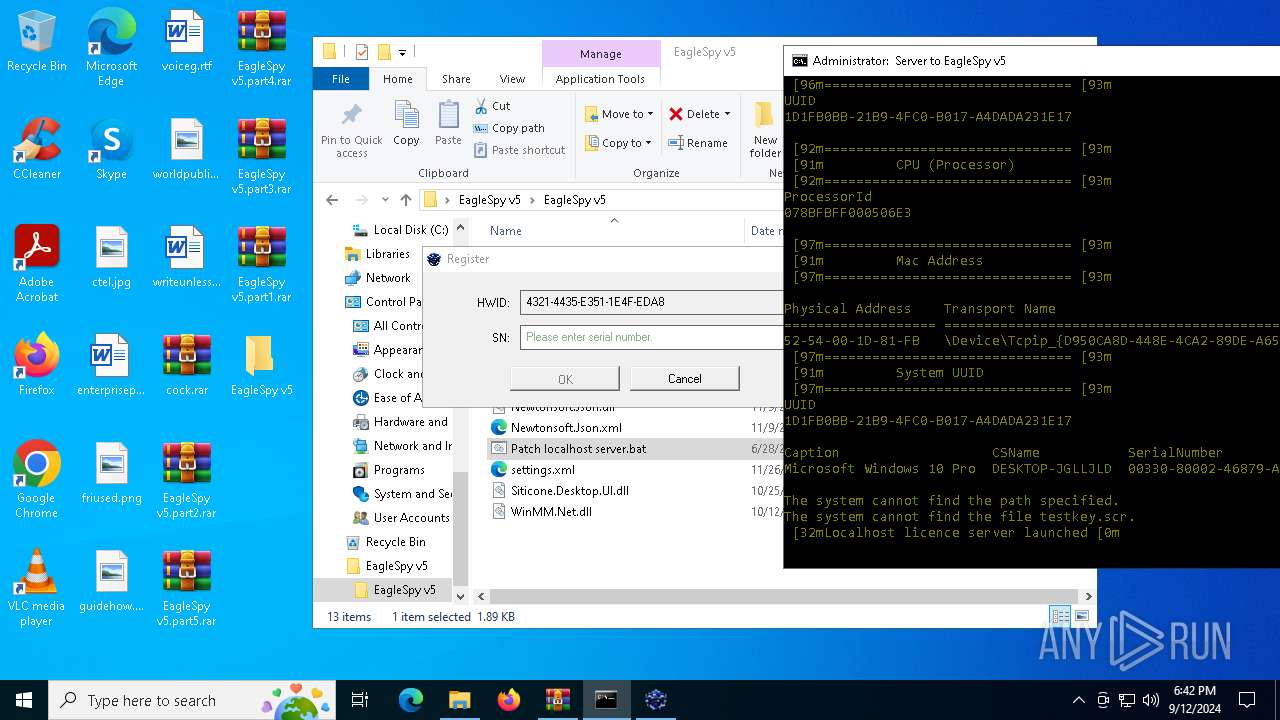Select the Newtonsoft.Json.xml file
This screenshot has width=1280, height=720.
566,428
